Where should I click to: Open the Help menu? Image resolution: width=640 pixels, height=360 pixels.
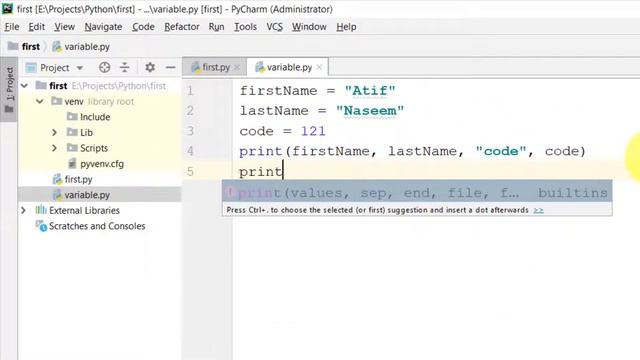click(346, 27)
